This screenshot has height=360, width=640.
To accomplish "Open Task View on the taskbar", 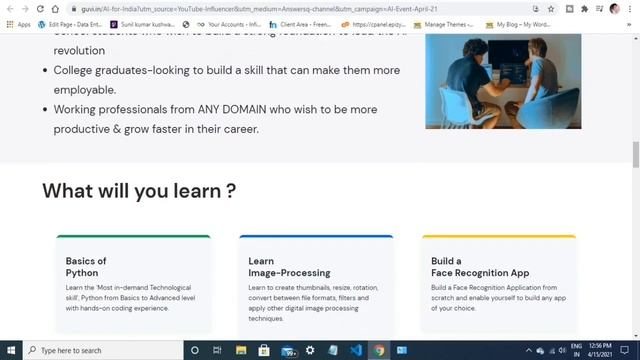I will tap(217, 350).
